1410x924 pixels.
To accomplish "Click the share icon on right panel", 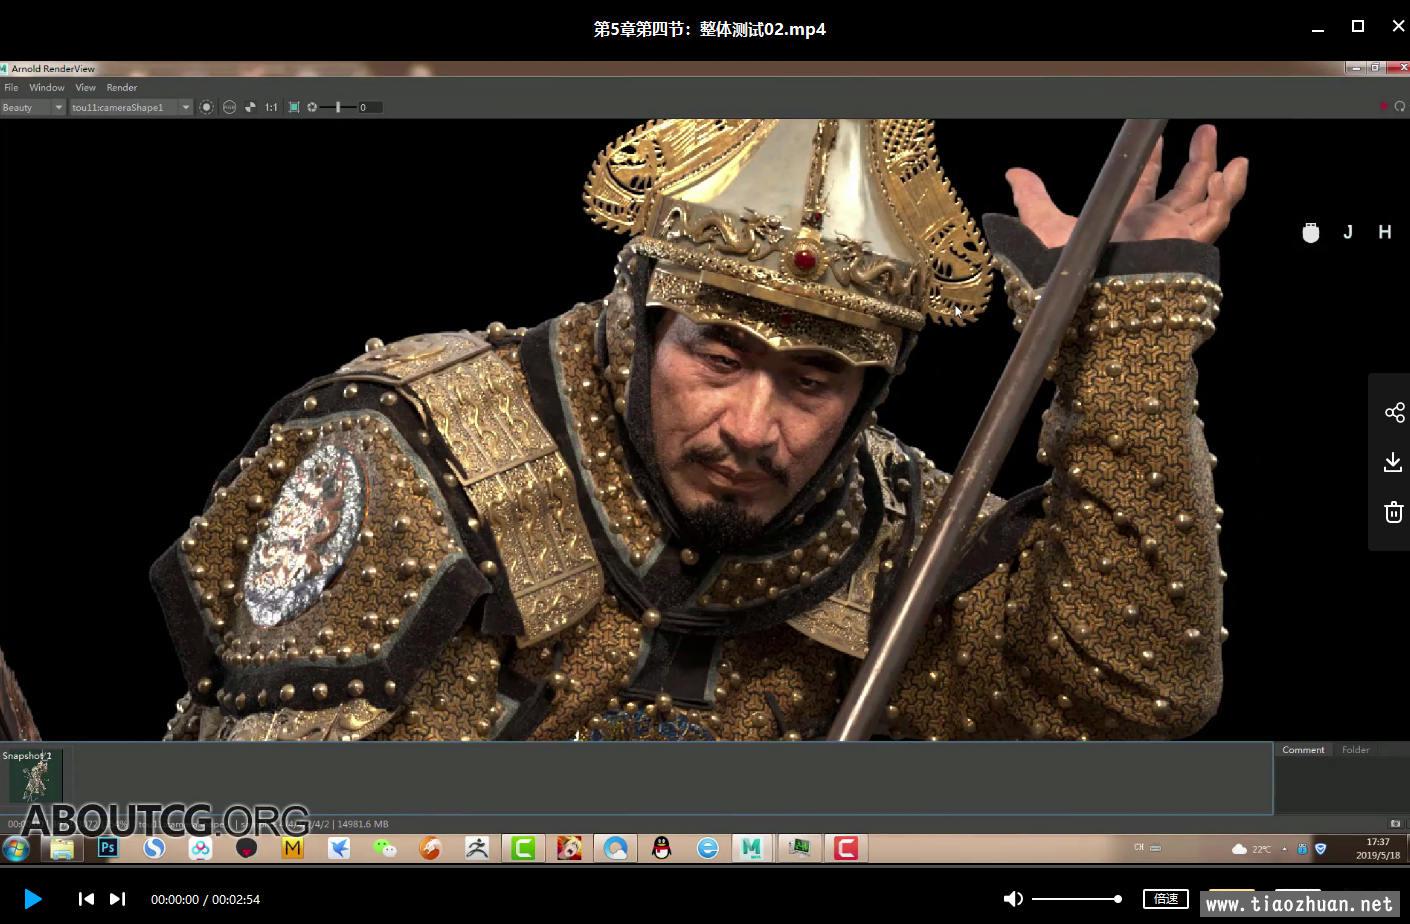I will [x=1394, y=412].
